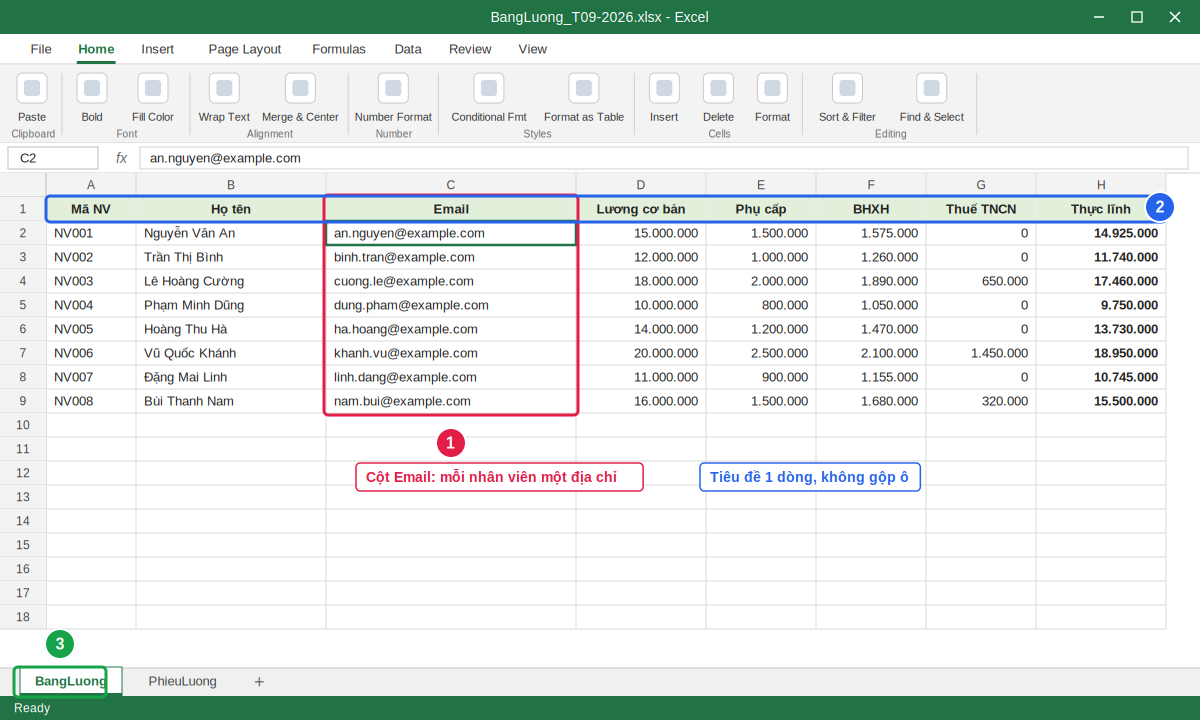The width and height of the screenshot is (1200, 720).
Task: Select the email ha.hoang@example.com
Action: point(451,329)
